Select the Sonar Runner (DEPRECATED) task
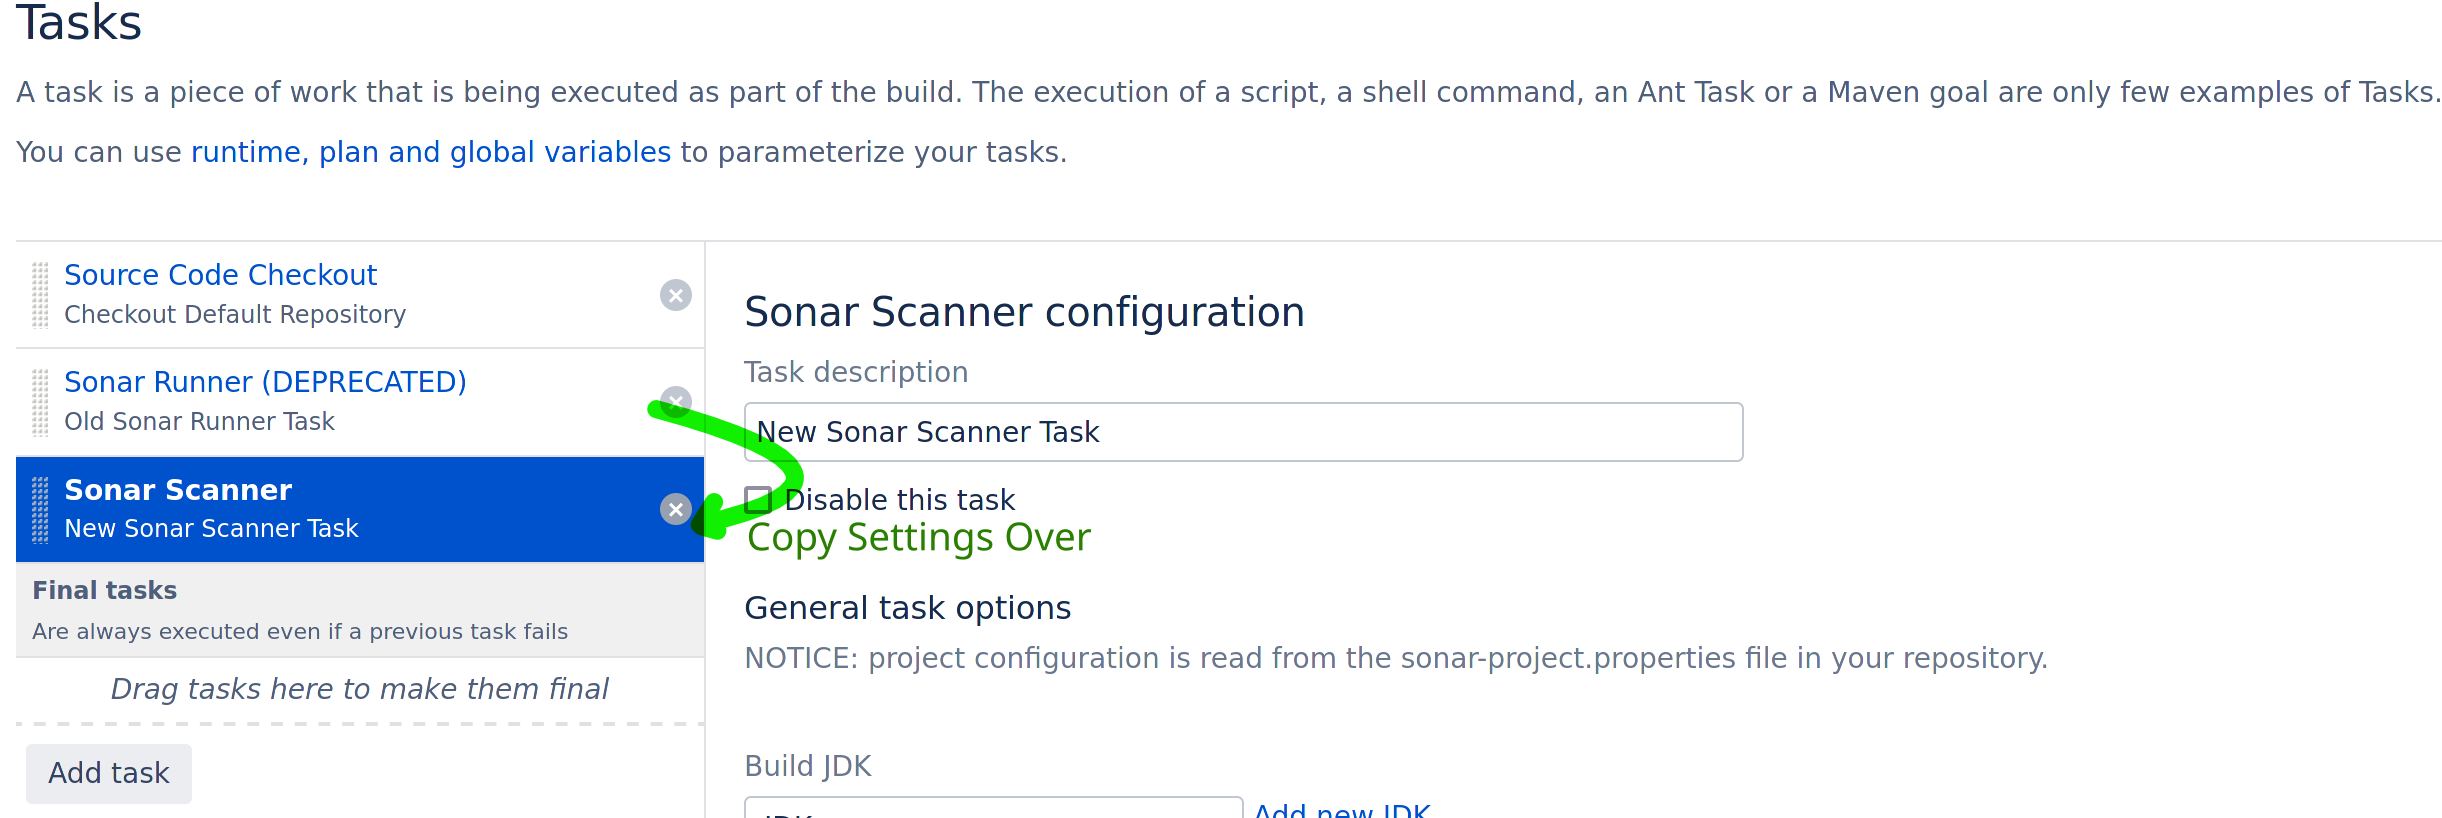The width and height of the screenshot is (2442, 818). coord(265,382)
